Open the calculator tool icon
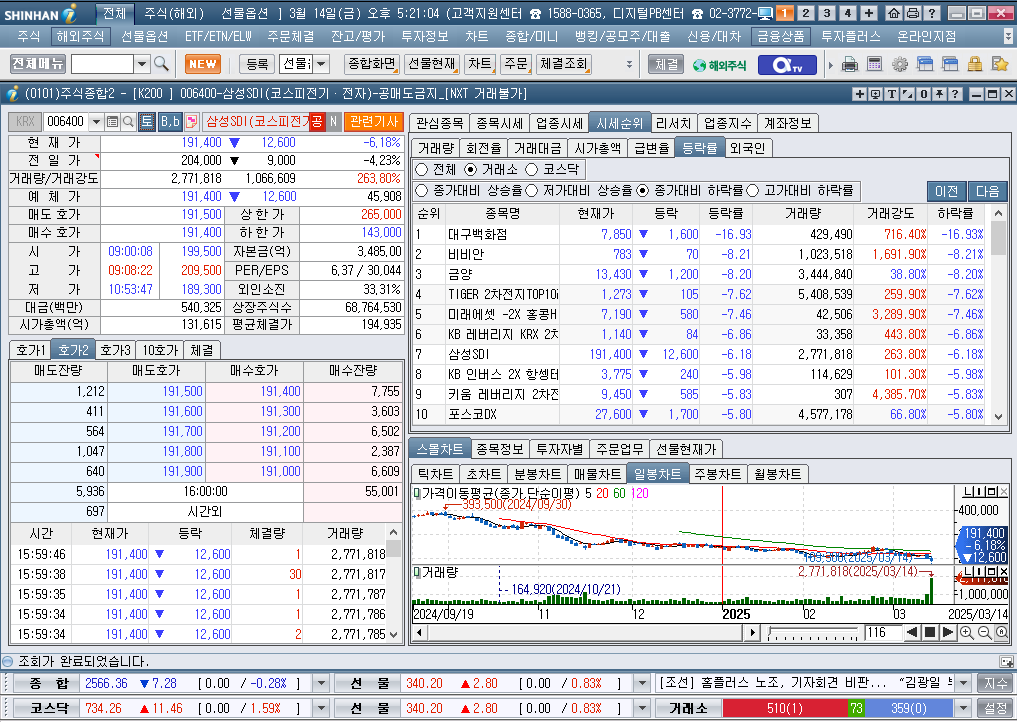 (x=874, y=64)
